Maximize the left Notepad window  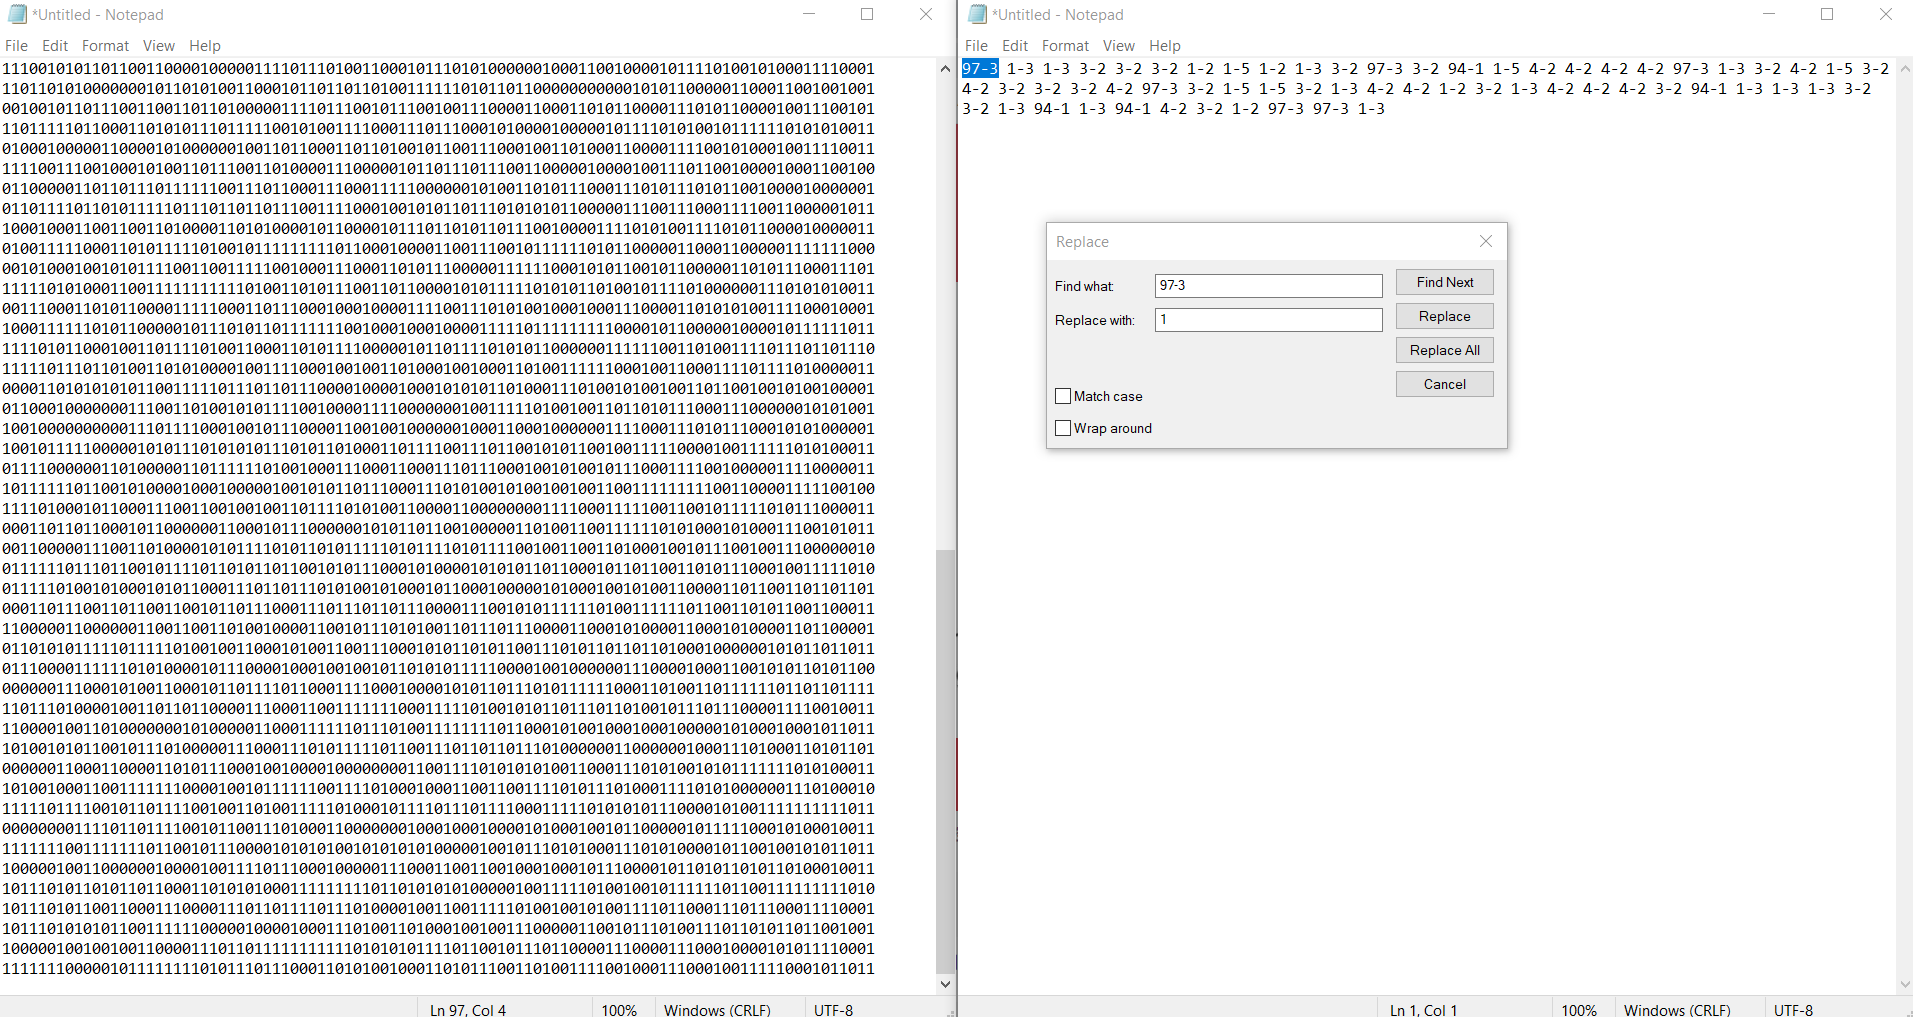pyautogui.click(x=867, y=15)
